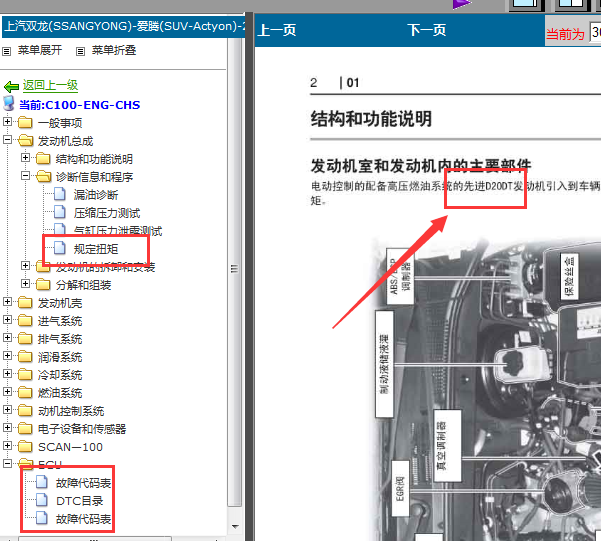Click the 菜单展开 text
The height and width of the screenshot is (541, 601).
[x=40, y=50]
